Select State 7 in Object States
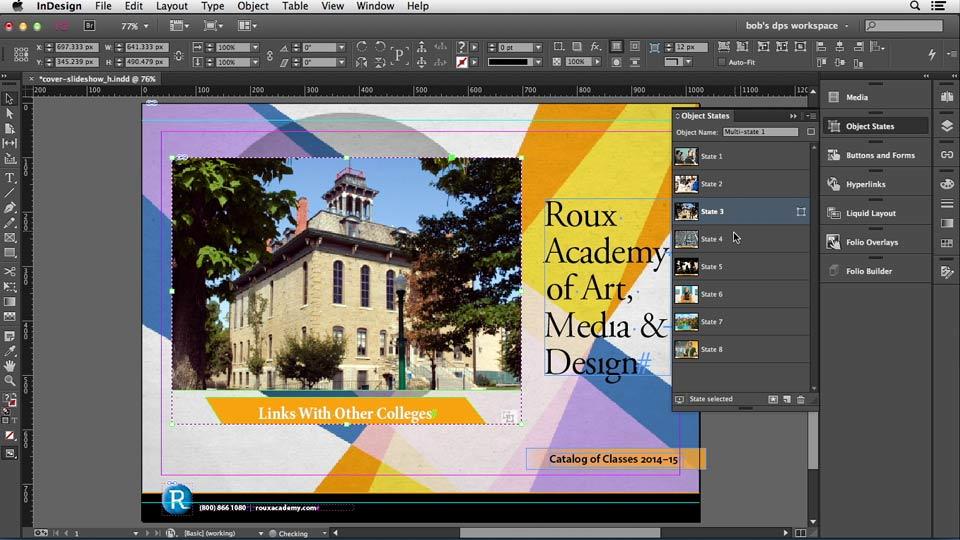Viewport: 960px width, 540px height. pos(741,321)
